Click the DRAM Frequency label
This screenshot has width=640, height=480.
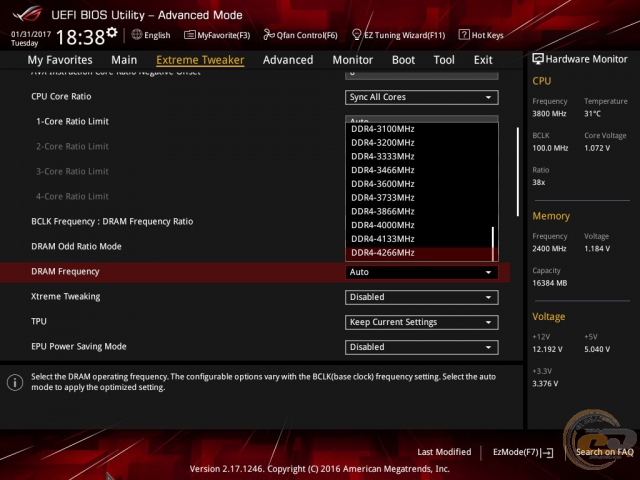pos(65,271)
